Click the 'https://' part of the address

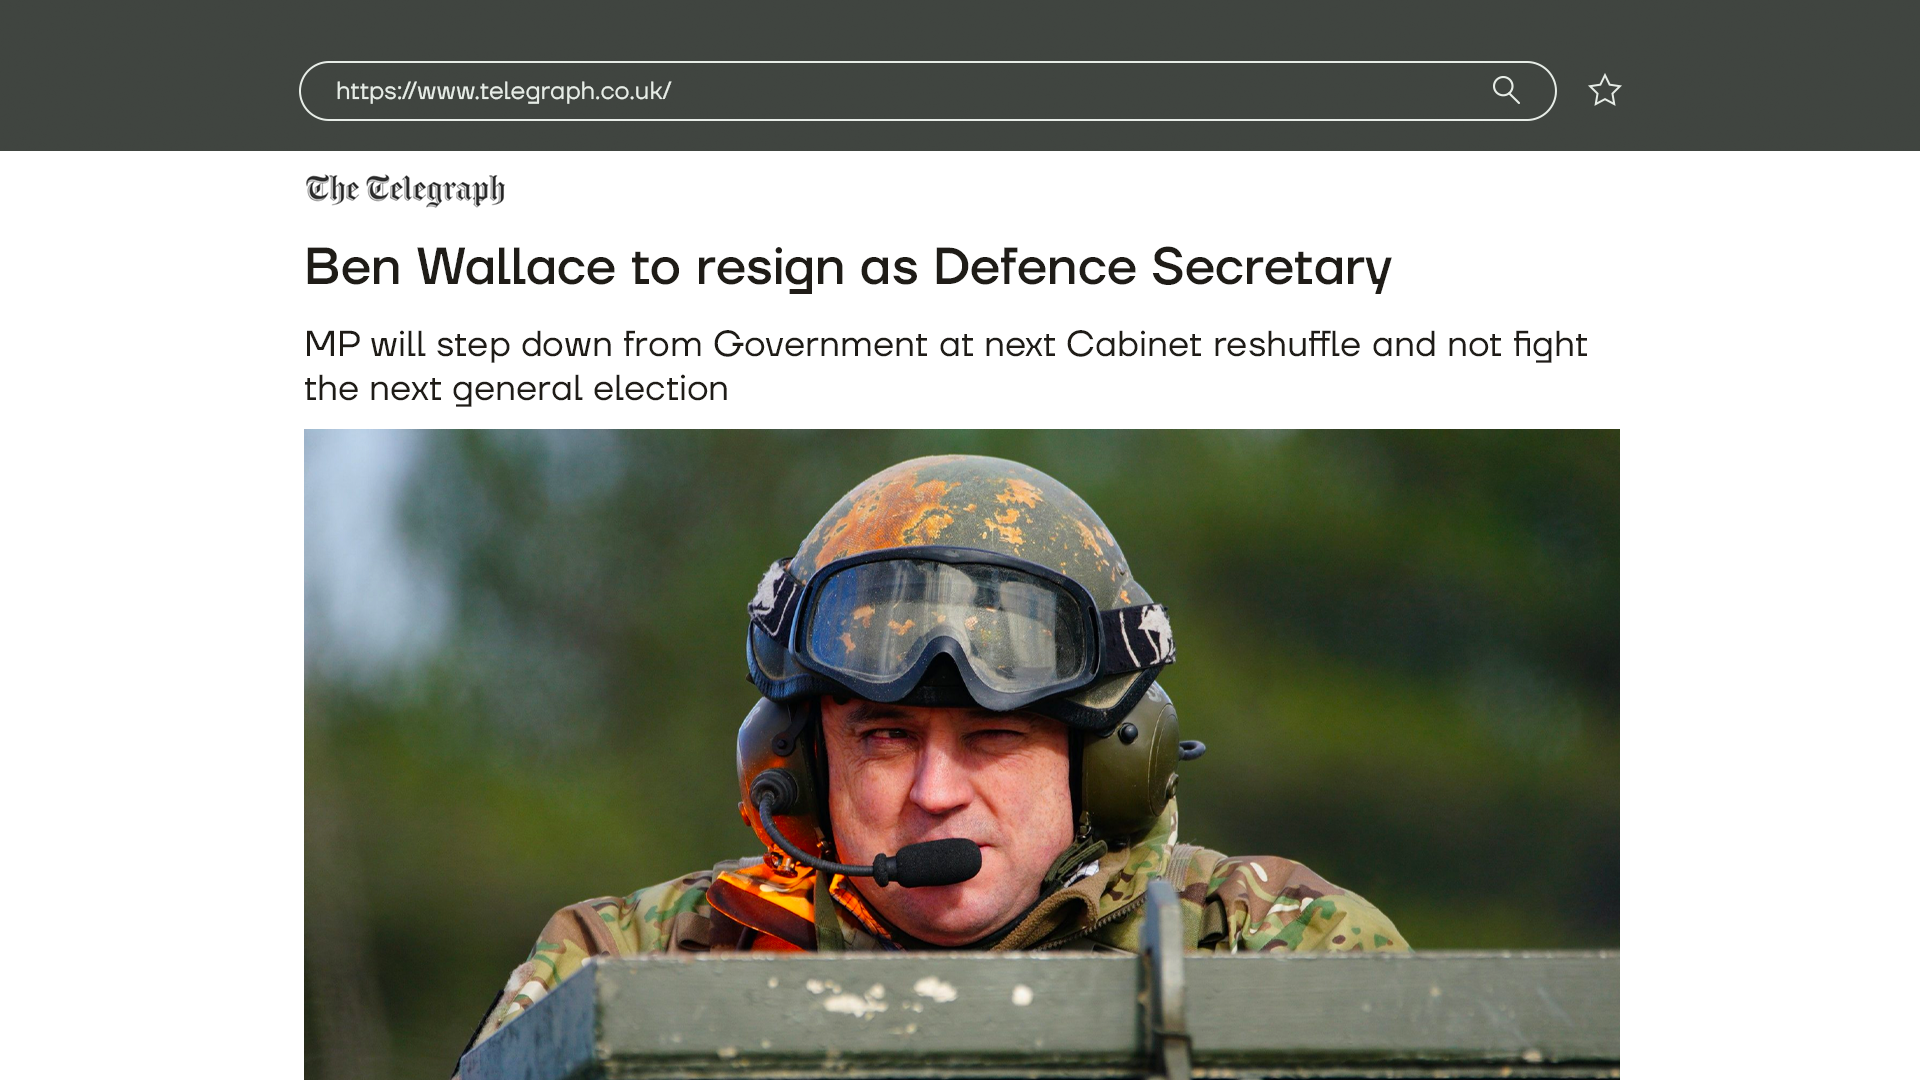(375, 91)
